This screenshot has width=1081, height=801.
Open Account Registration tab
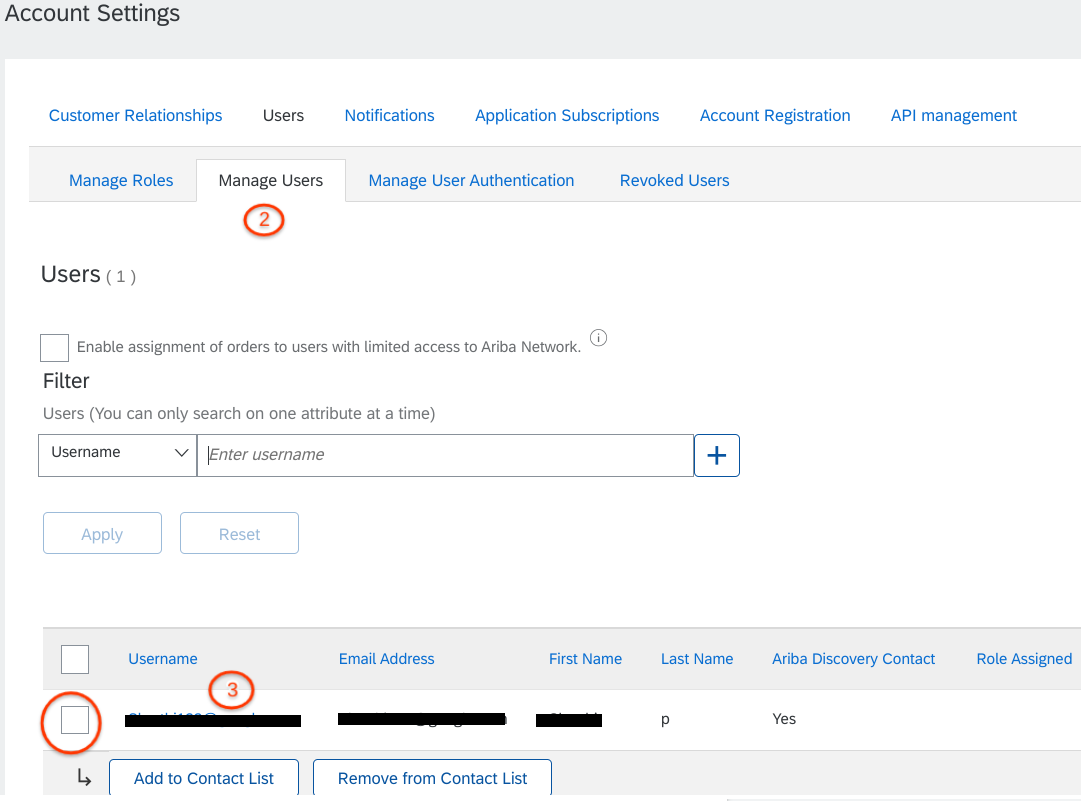coord(775,115)
